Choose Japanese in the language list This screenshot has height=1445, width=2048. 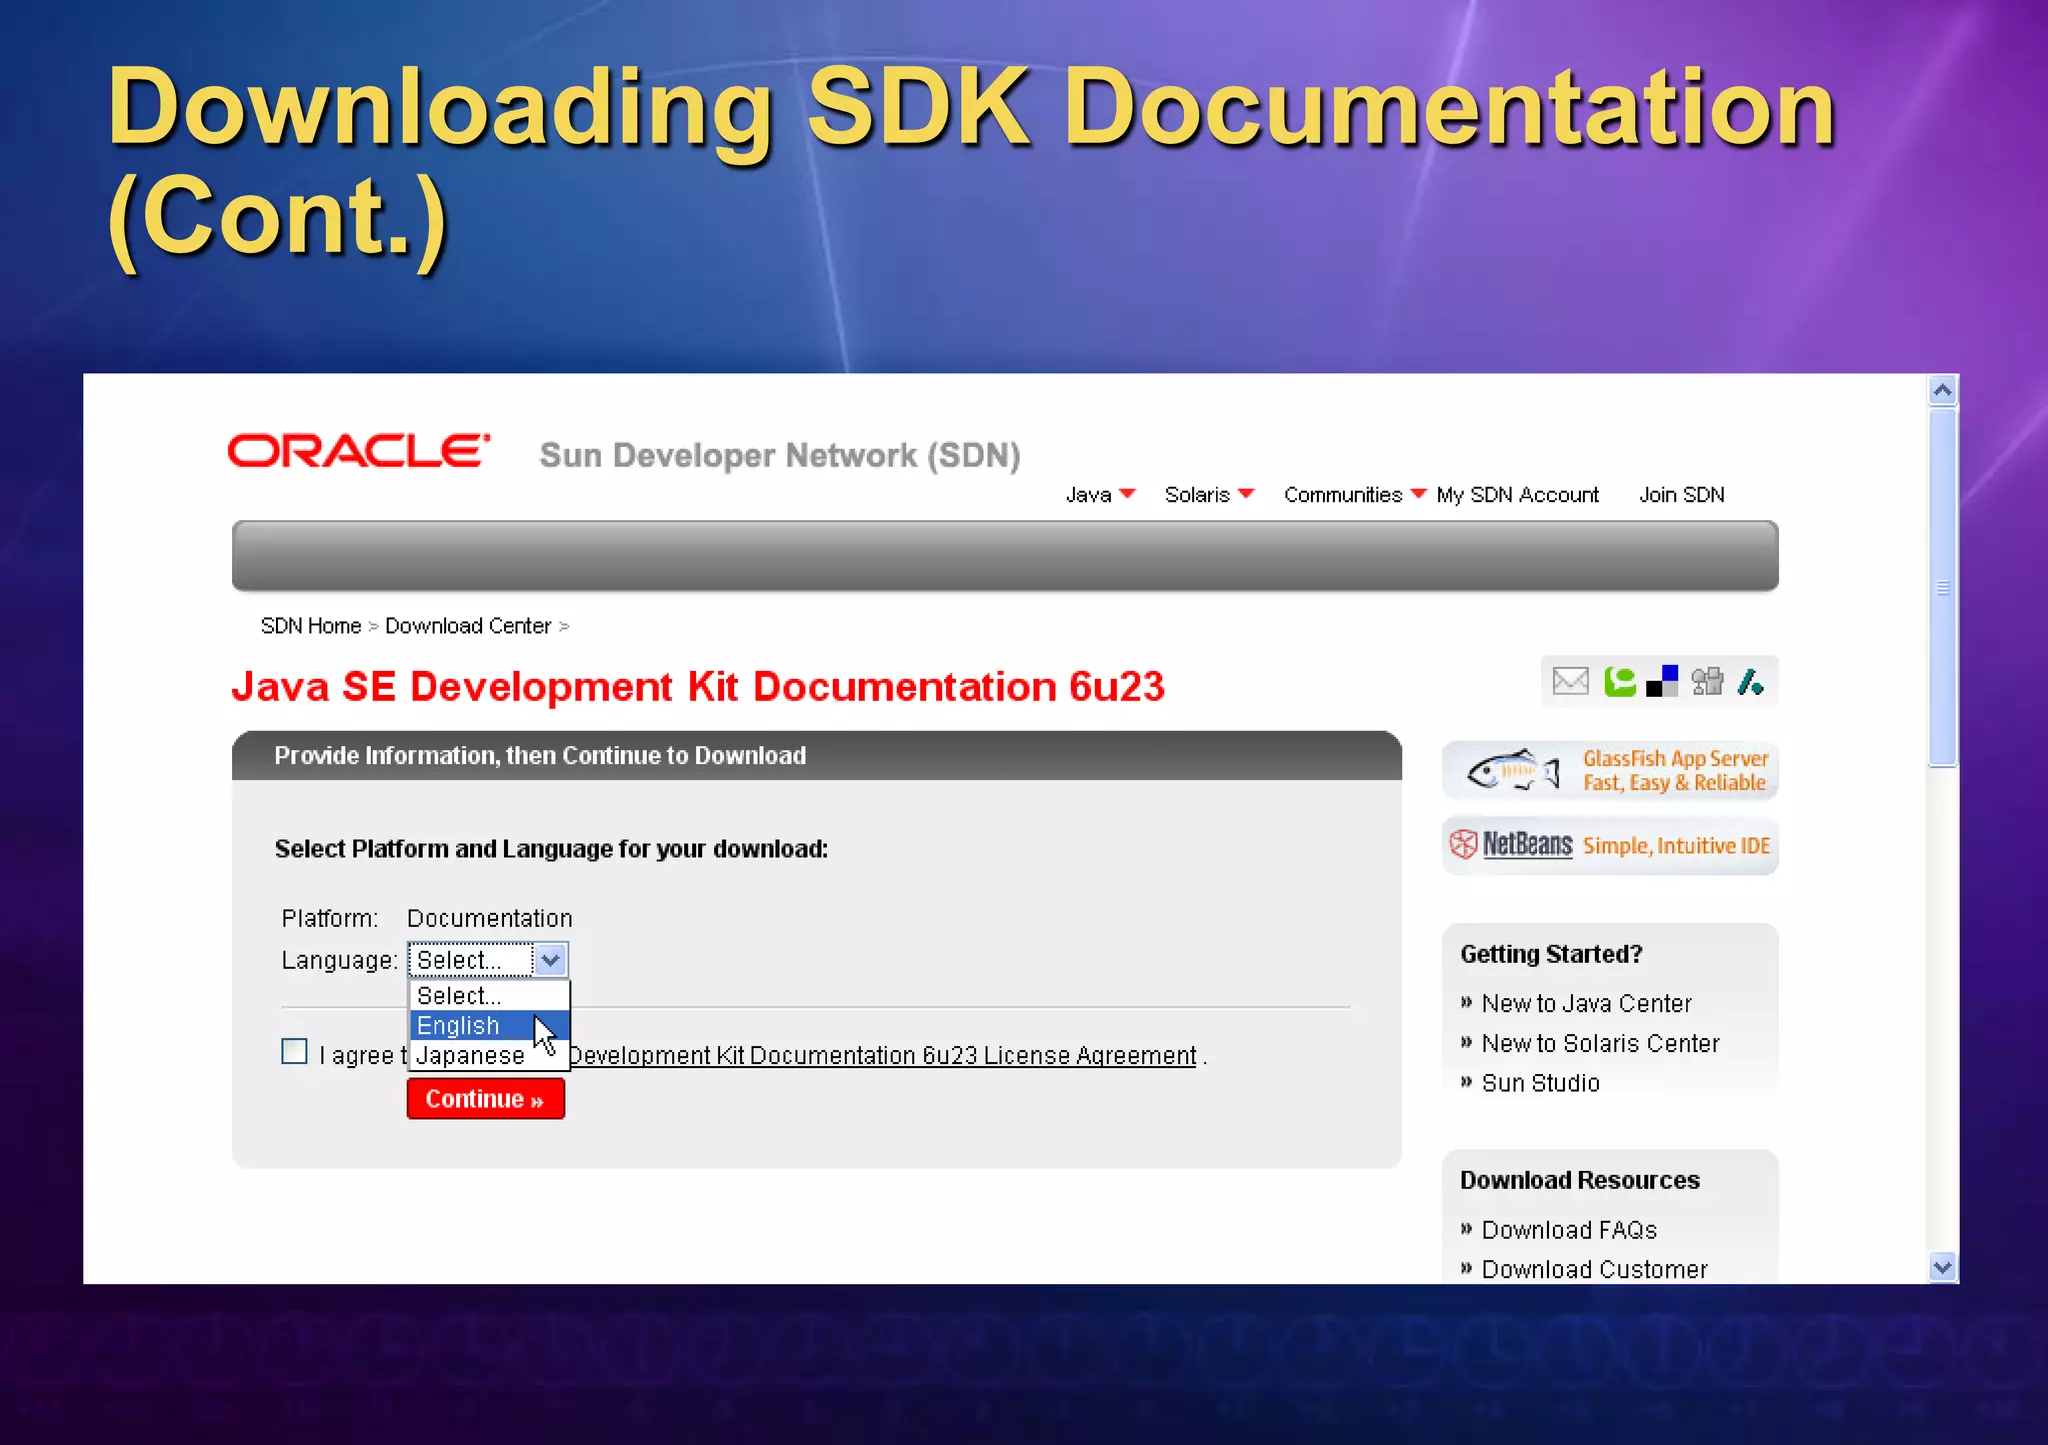tap(488, 1056)
